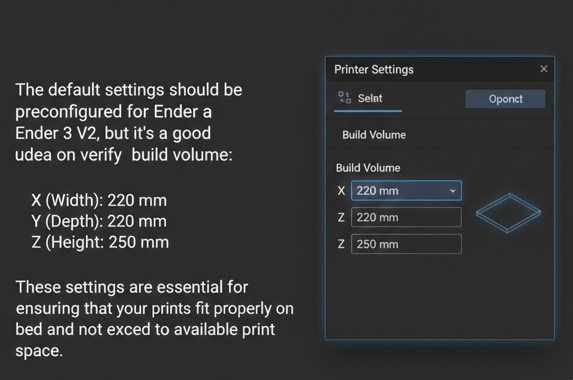Click the Oponct button
The width and height of the screenshot is (573, 380).
505,99
